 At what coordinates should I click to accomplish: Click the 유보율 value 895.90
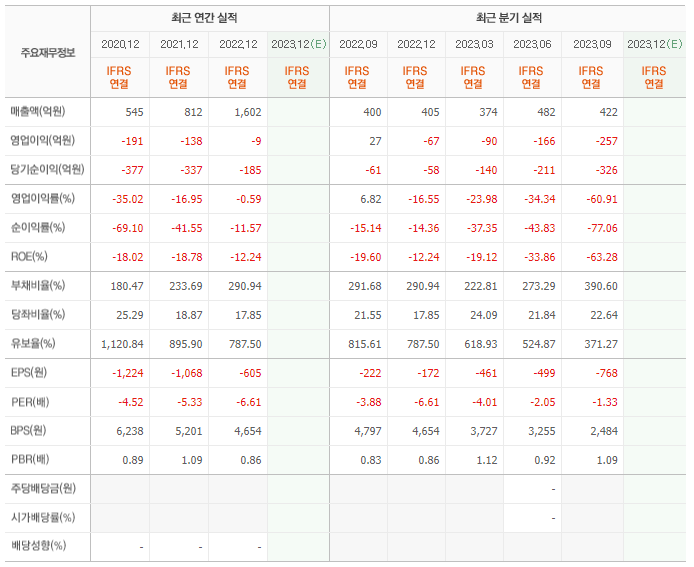point(186,344)
